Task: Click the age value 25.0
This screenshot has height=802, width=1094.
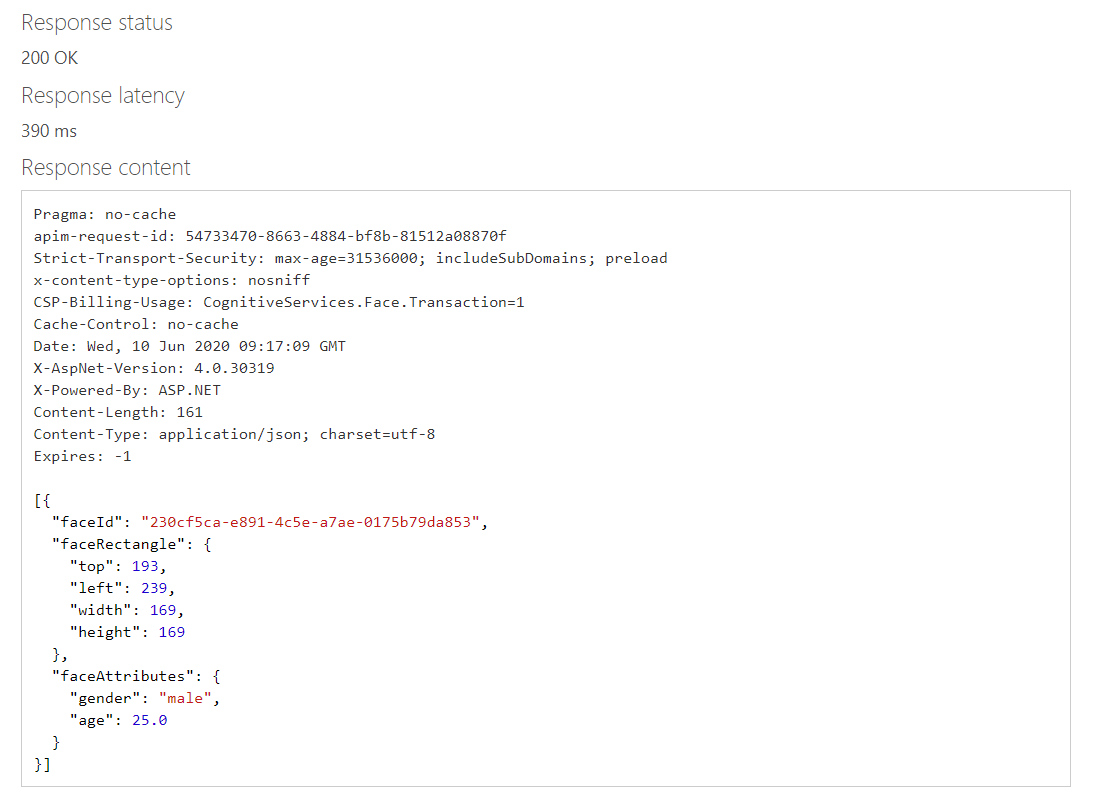Action: [149, 720]
